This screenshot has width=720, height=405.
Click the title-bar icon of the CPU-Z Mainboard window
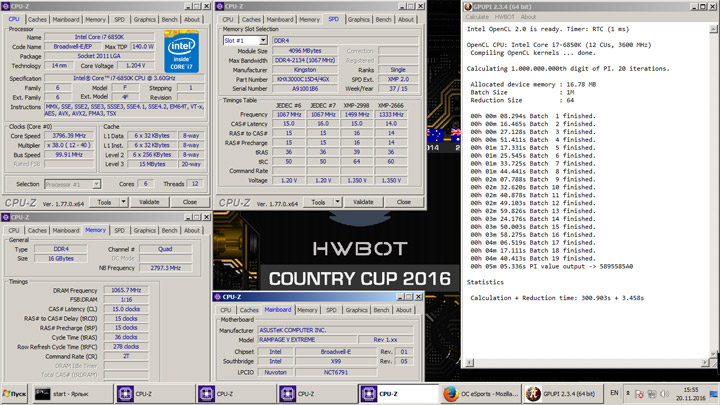click(x=218, y=297)
